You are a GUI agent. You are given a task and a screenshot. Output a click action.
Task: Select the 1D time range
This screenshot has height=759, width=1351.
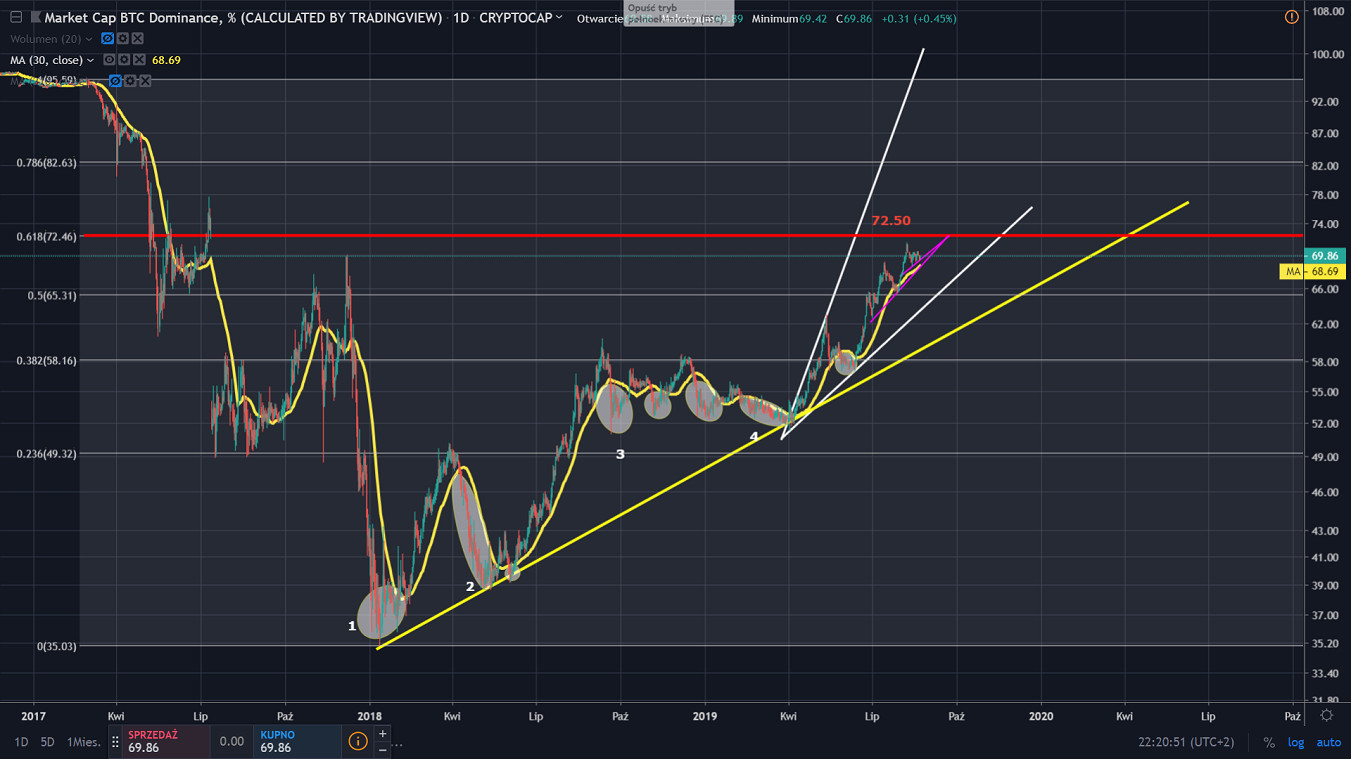[x=21, y=742]
